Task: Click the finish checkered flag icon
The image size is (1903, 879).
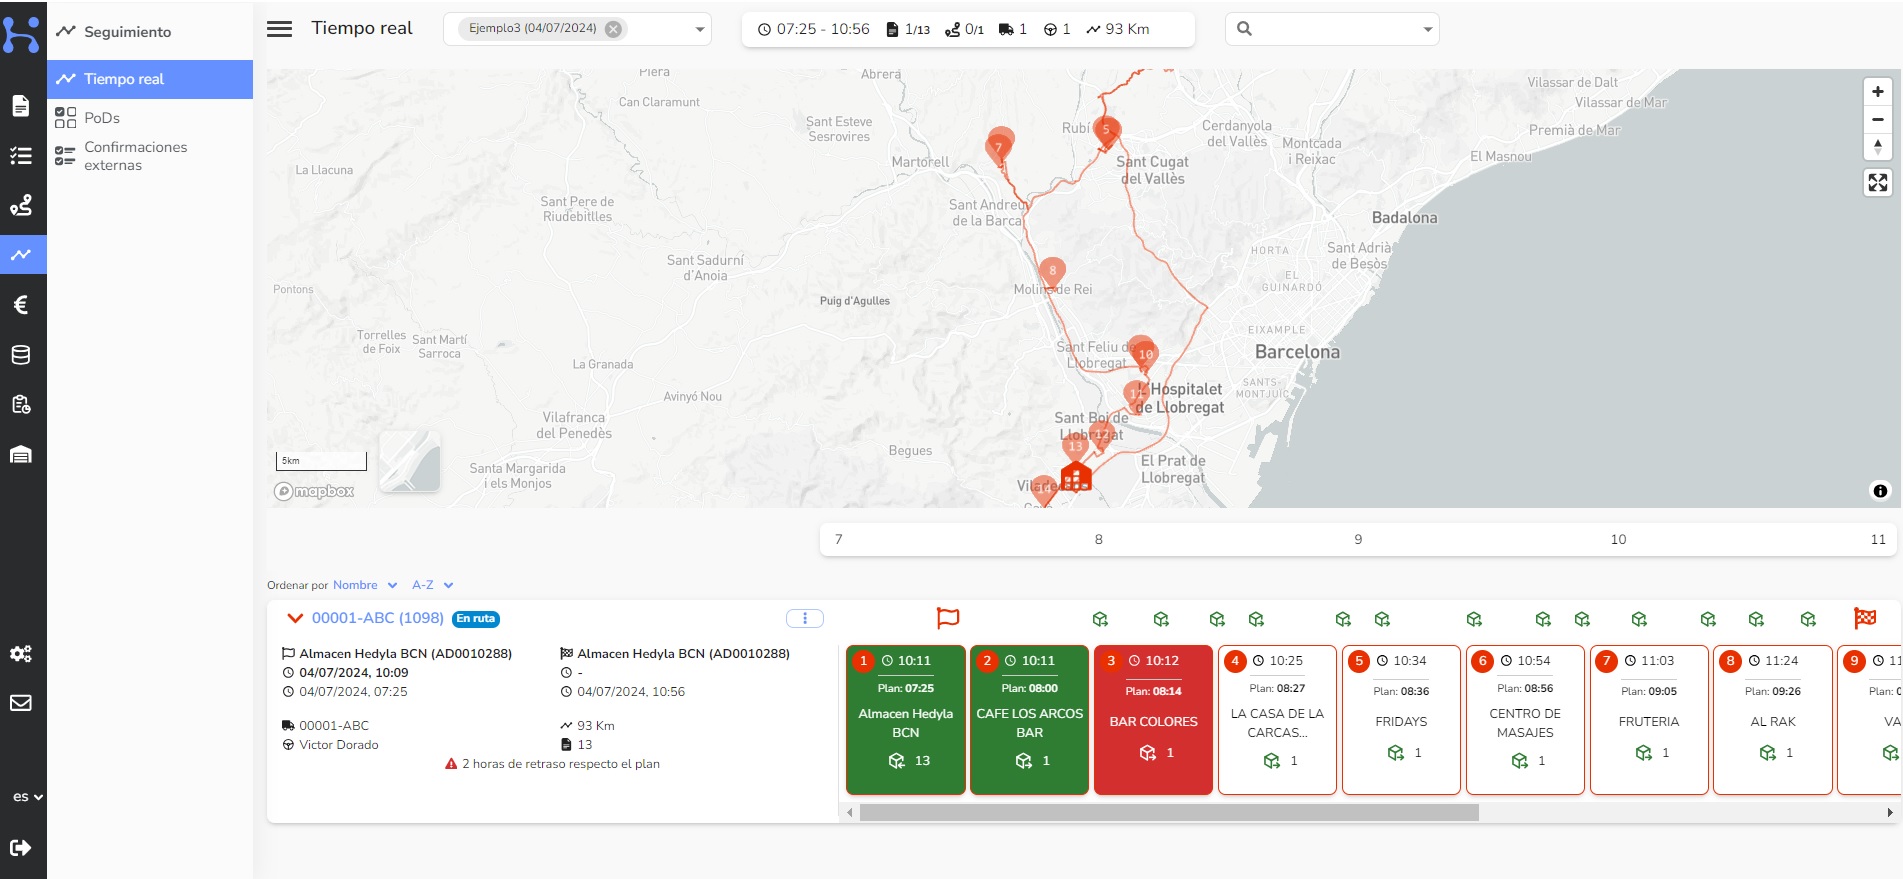Action: click(1865, 618)
